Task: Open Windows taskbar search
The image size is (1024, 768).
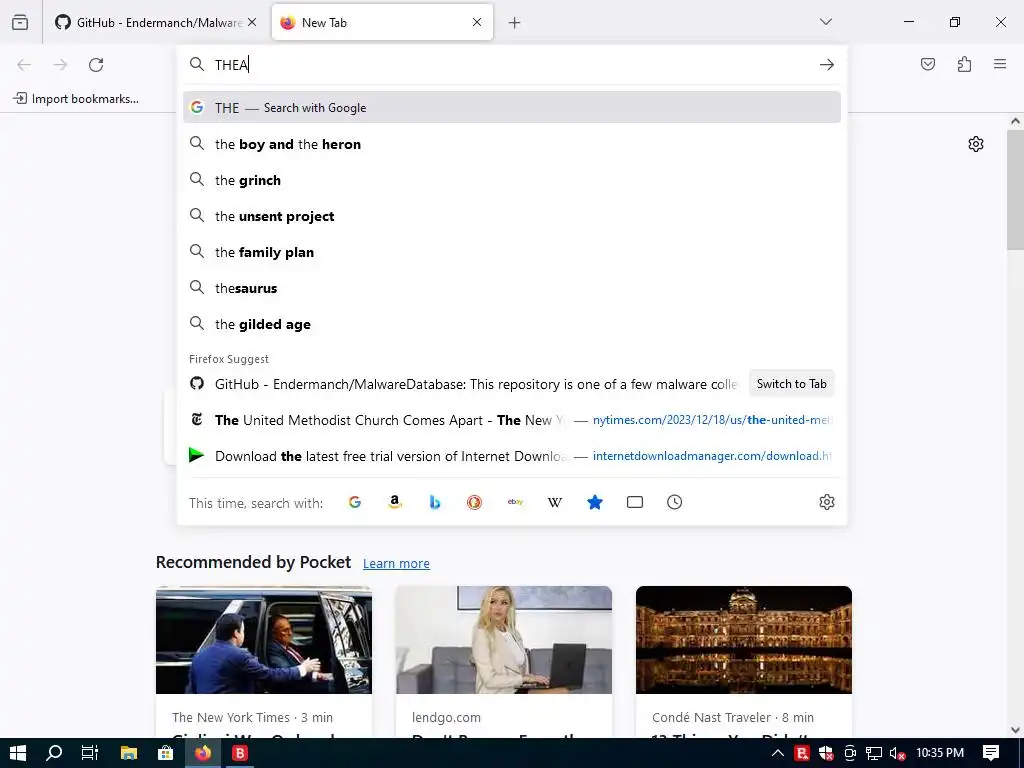Action: [54, 753]
